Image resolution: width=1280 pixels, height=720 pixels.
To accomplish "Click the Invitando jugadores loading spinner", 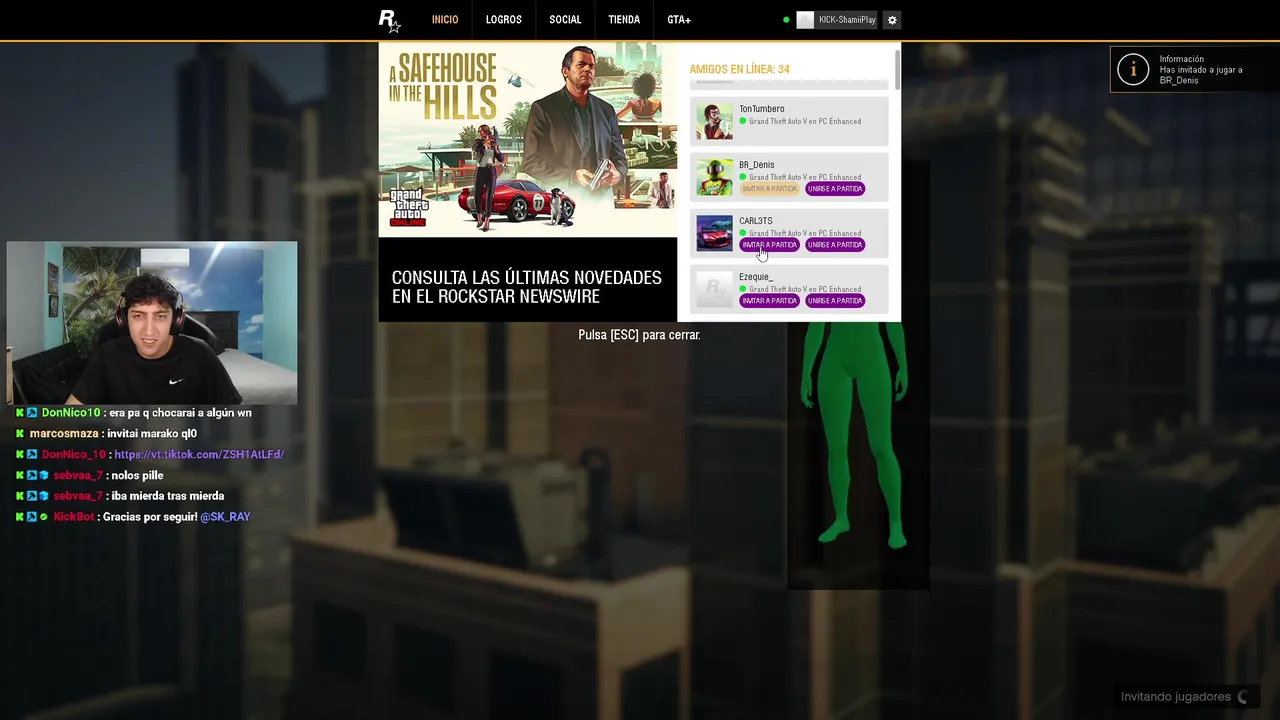I will click(x=1243, y=697).
